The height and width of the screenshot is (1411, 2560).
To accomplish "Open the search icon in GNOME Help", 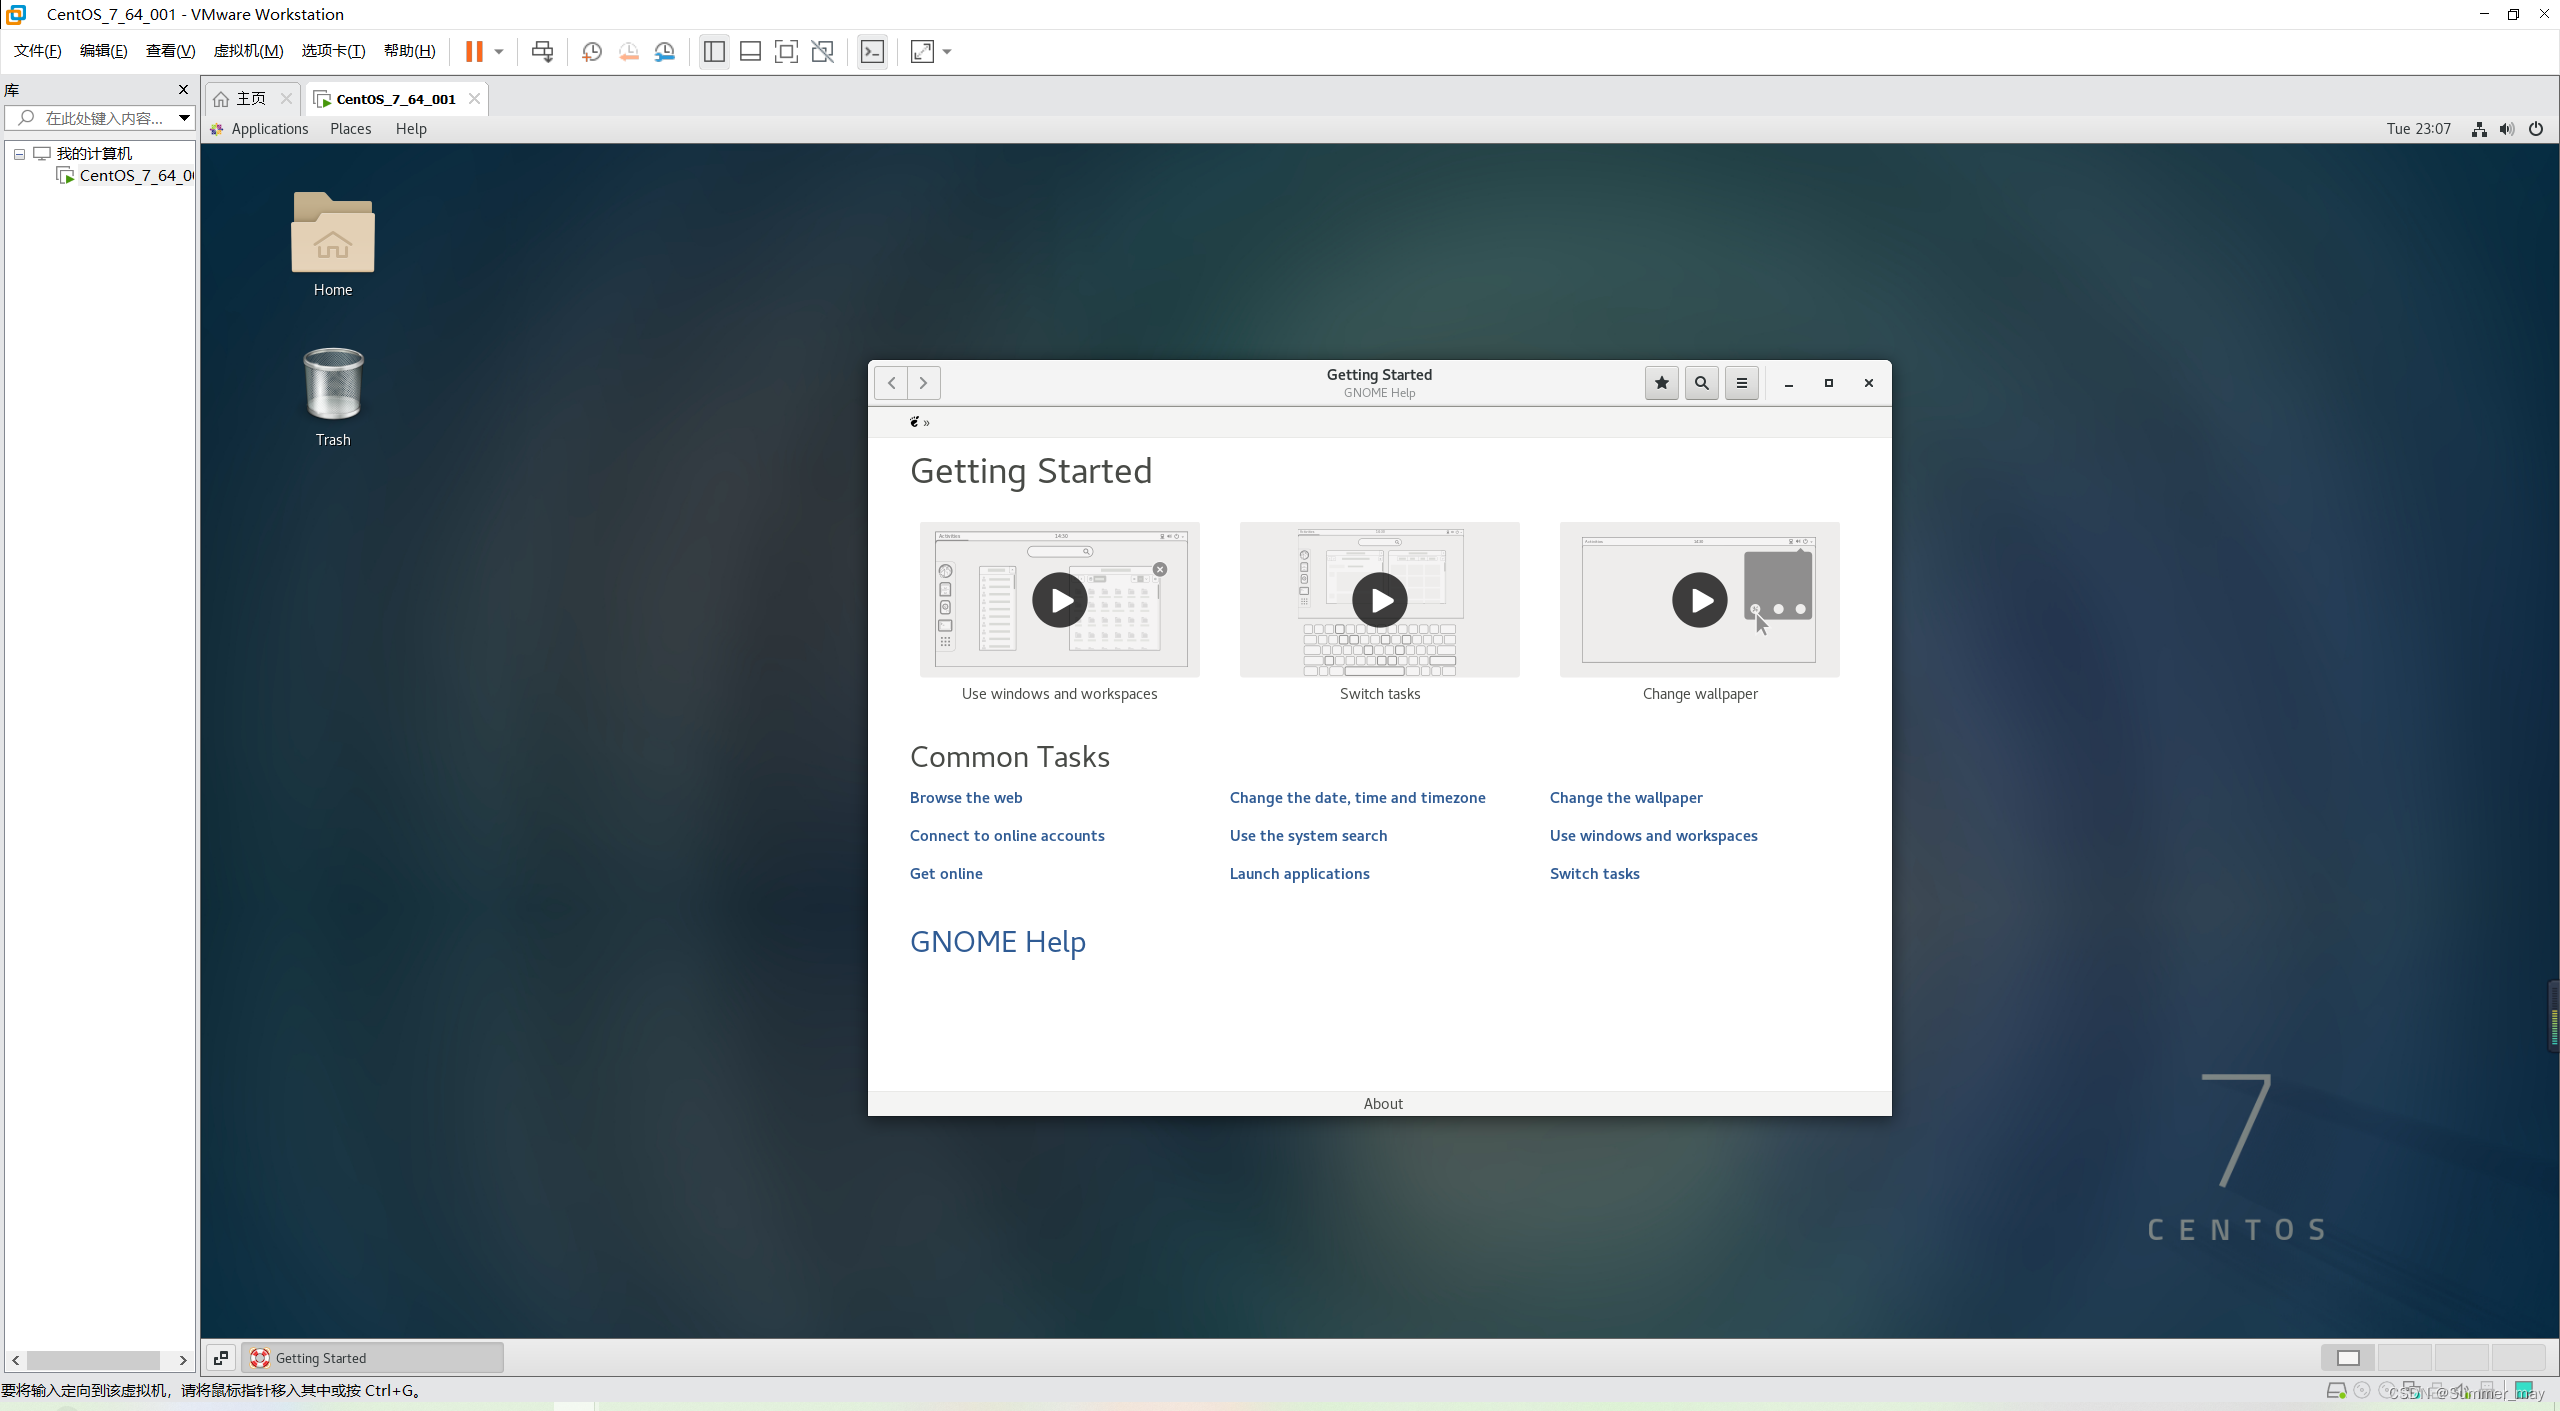I will [x=1701, y=383].
